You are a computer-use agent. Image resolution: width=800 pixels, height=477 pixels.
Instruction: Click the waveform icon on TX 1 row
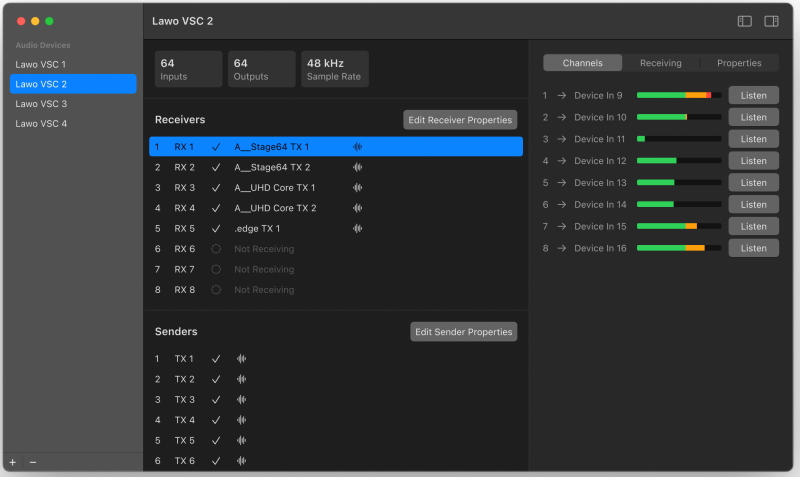[241, 359]
